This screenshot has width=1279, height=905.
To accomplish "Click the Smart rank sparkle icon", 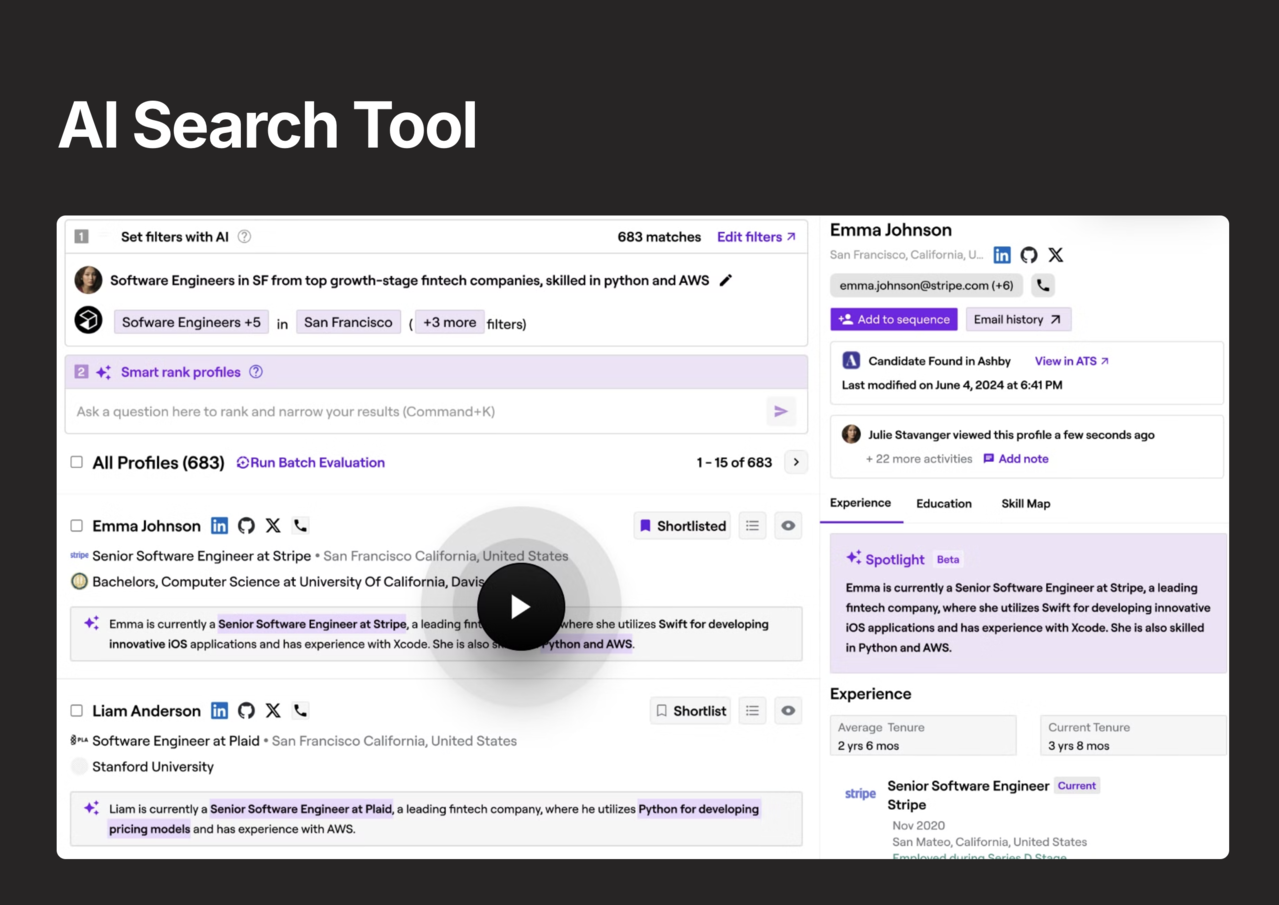I will click(x=104, y=372).
